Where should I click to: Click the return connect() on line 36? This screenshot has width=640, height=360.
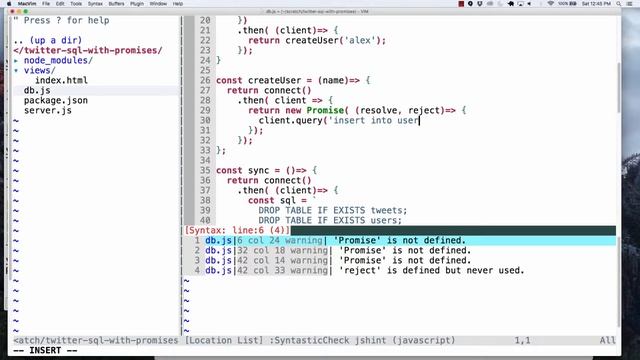coord(269,180)
